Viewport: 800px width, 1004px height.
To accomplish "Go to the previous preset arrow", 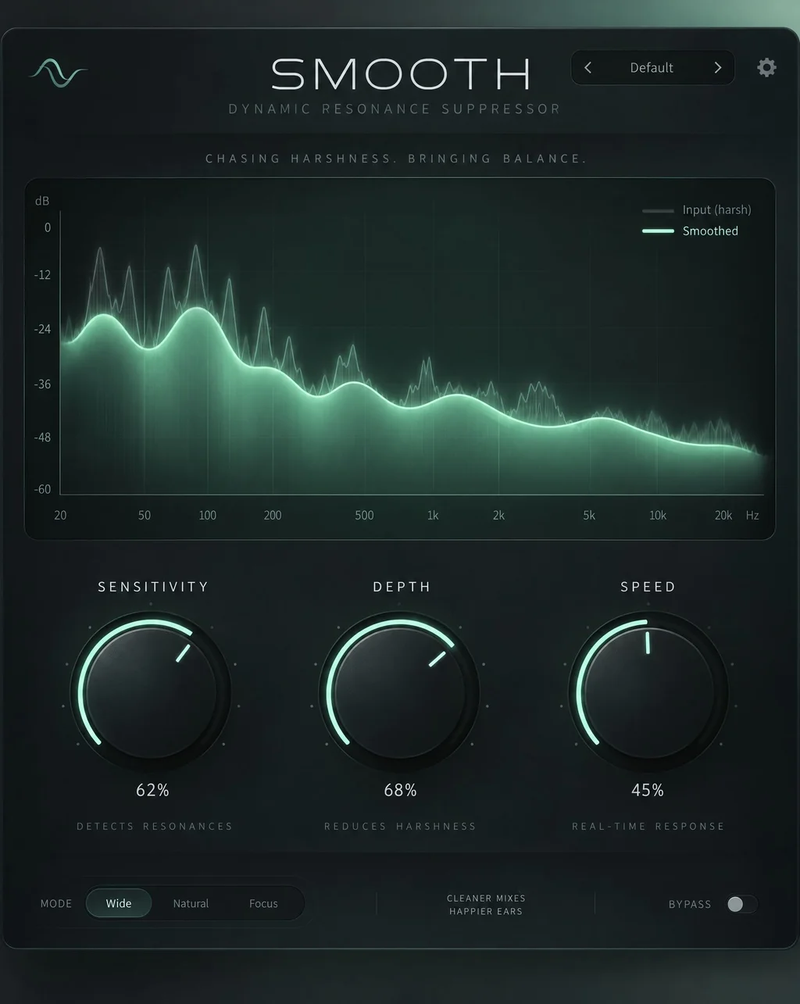I will pyautogui.click(x=588, y=67).
